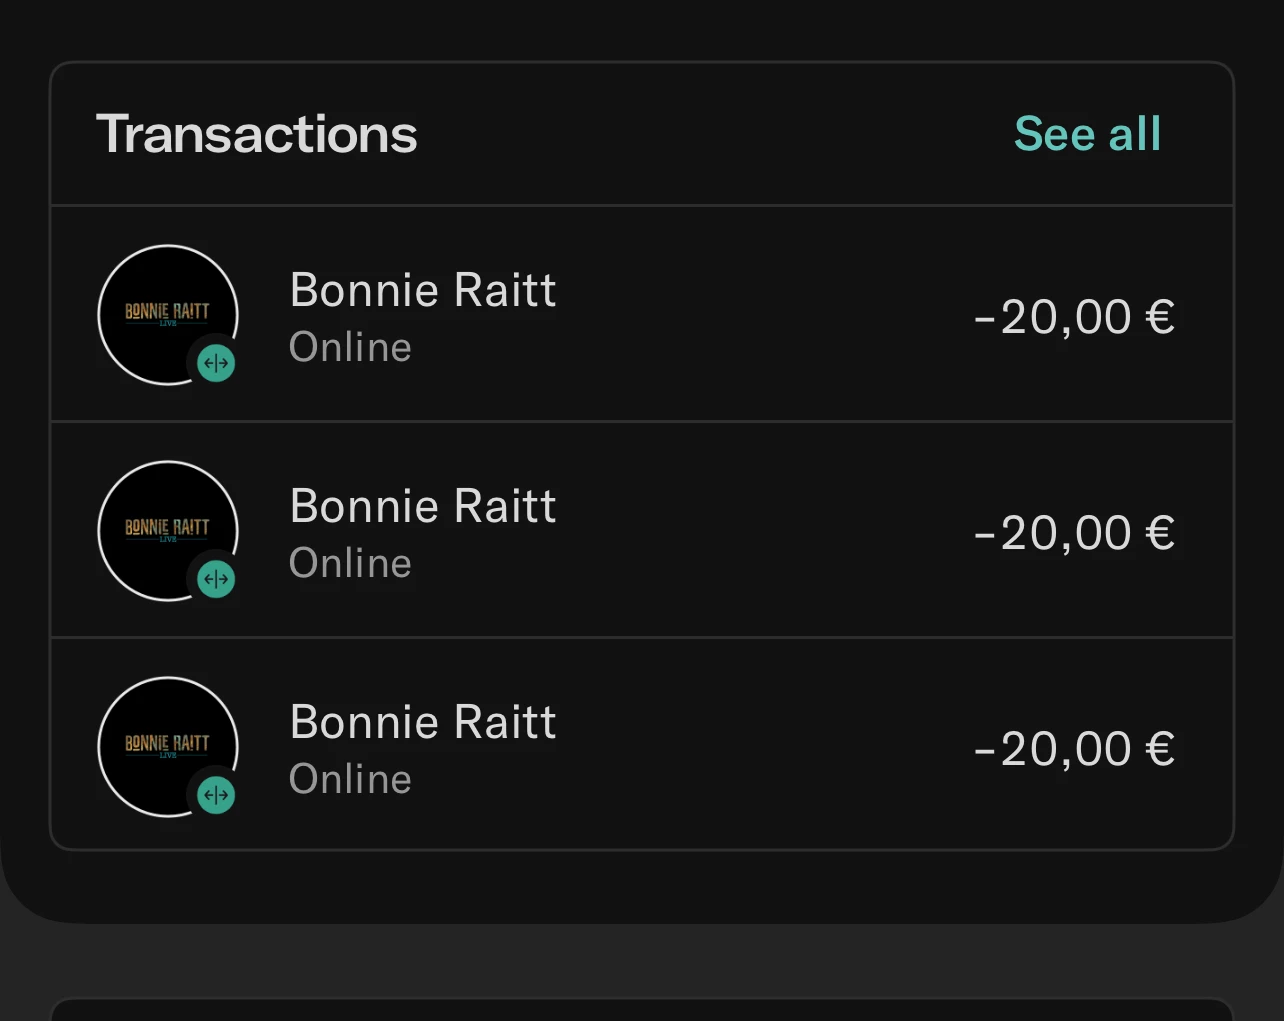Tap the third Bonnie Raitt transaction name
1284x1021 pixels.
[x=423, y=722]
